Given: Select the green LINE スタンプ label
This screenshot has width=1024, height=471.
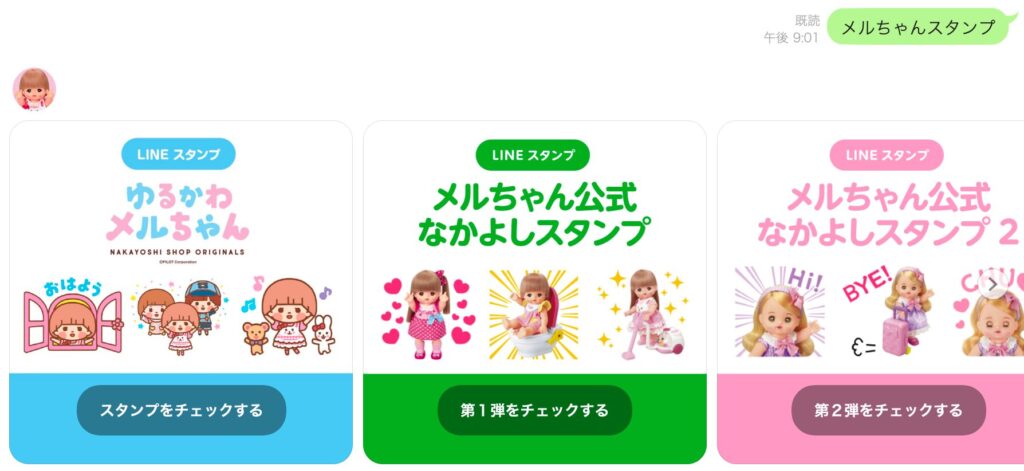Looking at the screenshot, I should click(x=532, y=155).
